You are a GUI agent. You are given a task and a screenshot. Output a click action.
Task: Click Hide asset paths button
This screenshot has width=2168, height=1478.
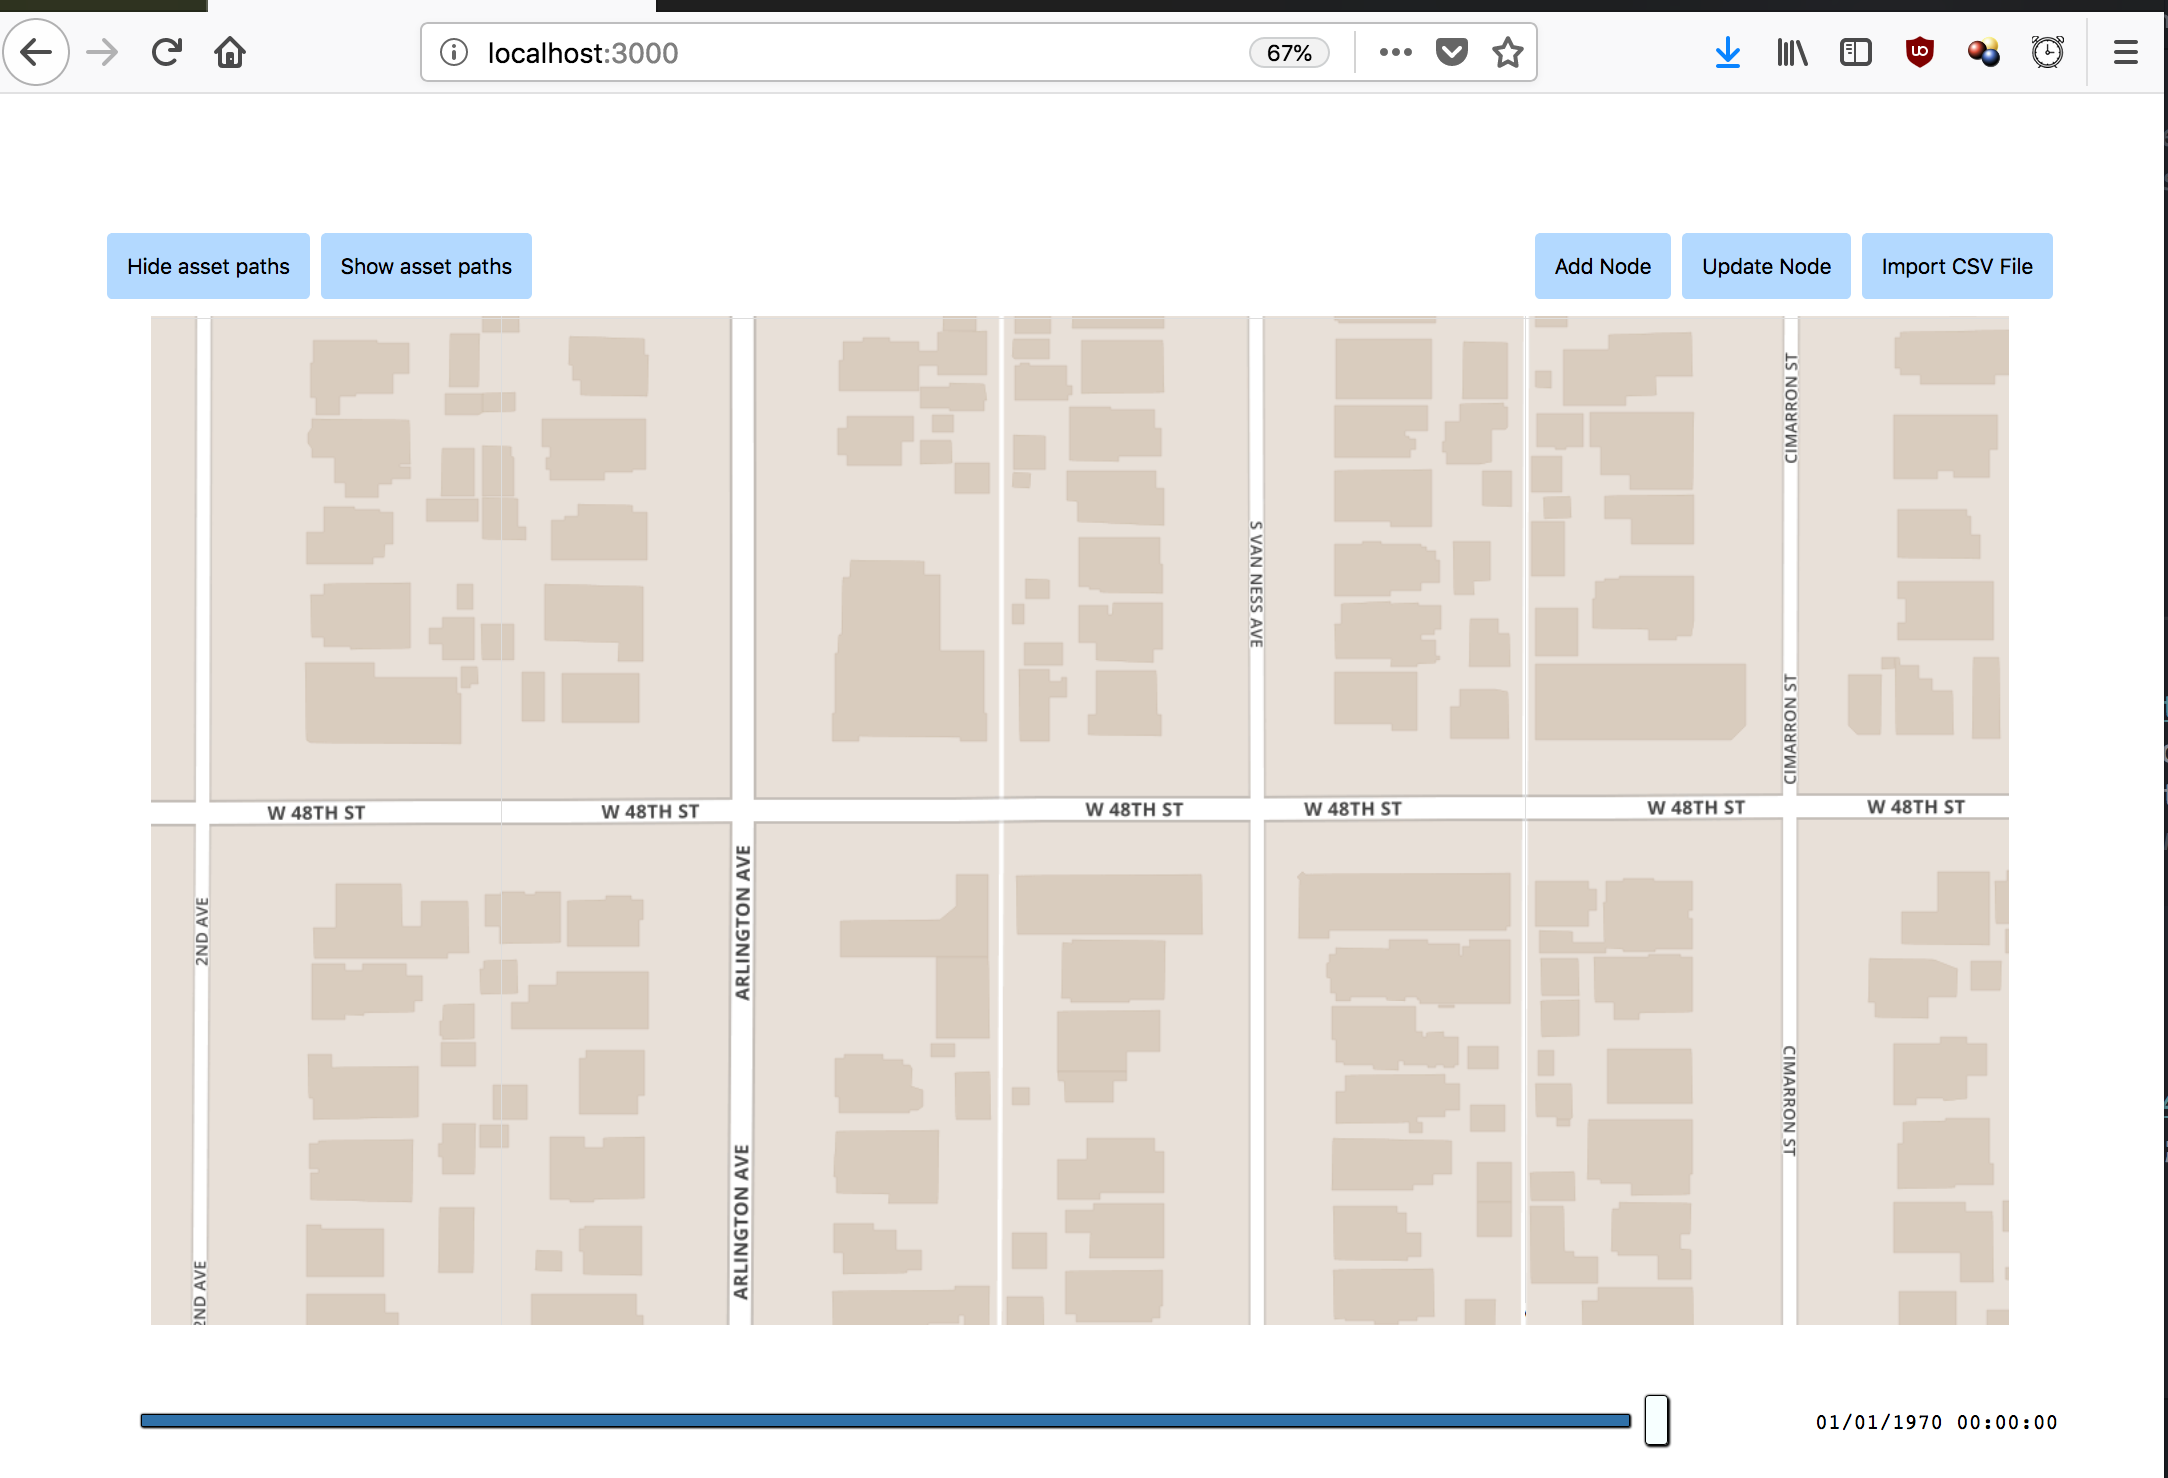208,266
